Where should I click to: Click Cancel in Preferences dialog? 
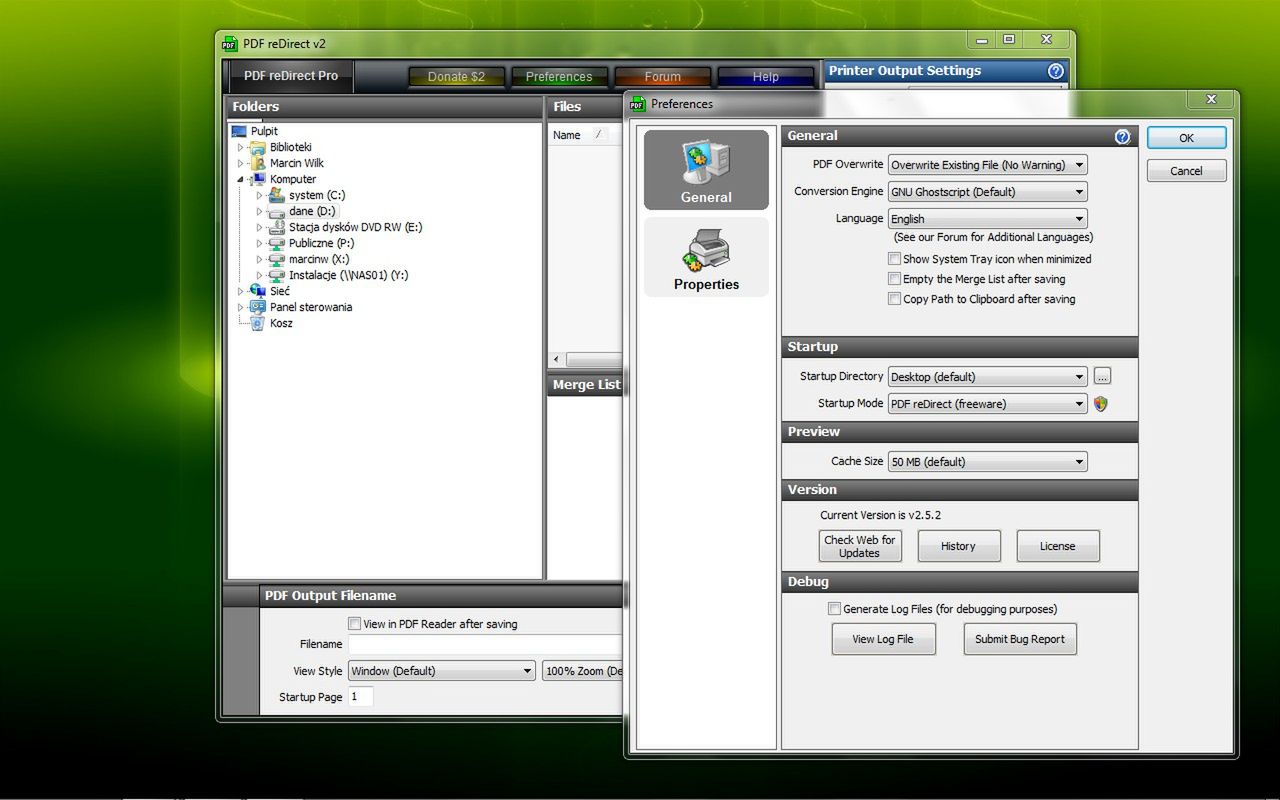1186,171
